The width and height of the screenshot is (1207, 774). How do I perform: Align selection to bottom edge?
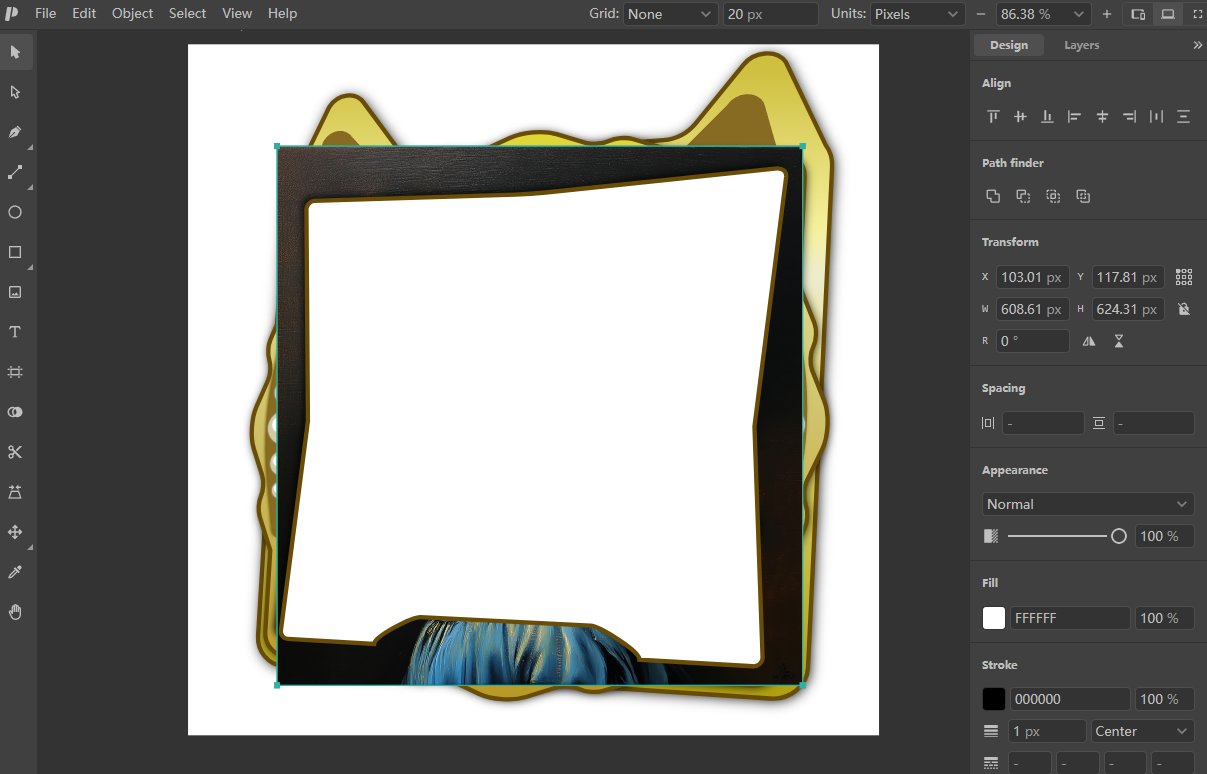pos(1047,117)
